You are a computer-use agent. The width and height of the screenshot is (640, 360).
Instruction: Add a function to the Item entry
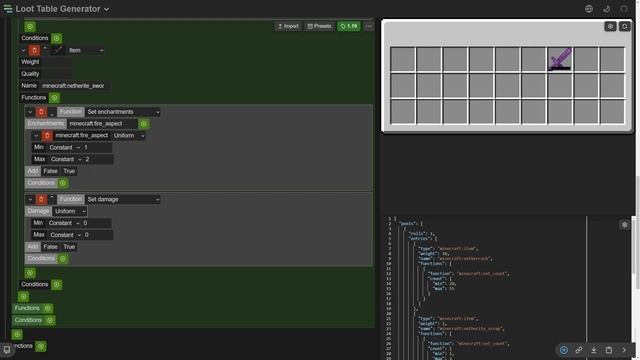[x=54, y=98]
